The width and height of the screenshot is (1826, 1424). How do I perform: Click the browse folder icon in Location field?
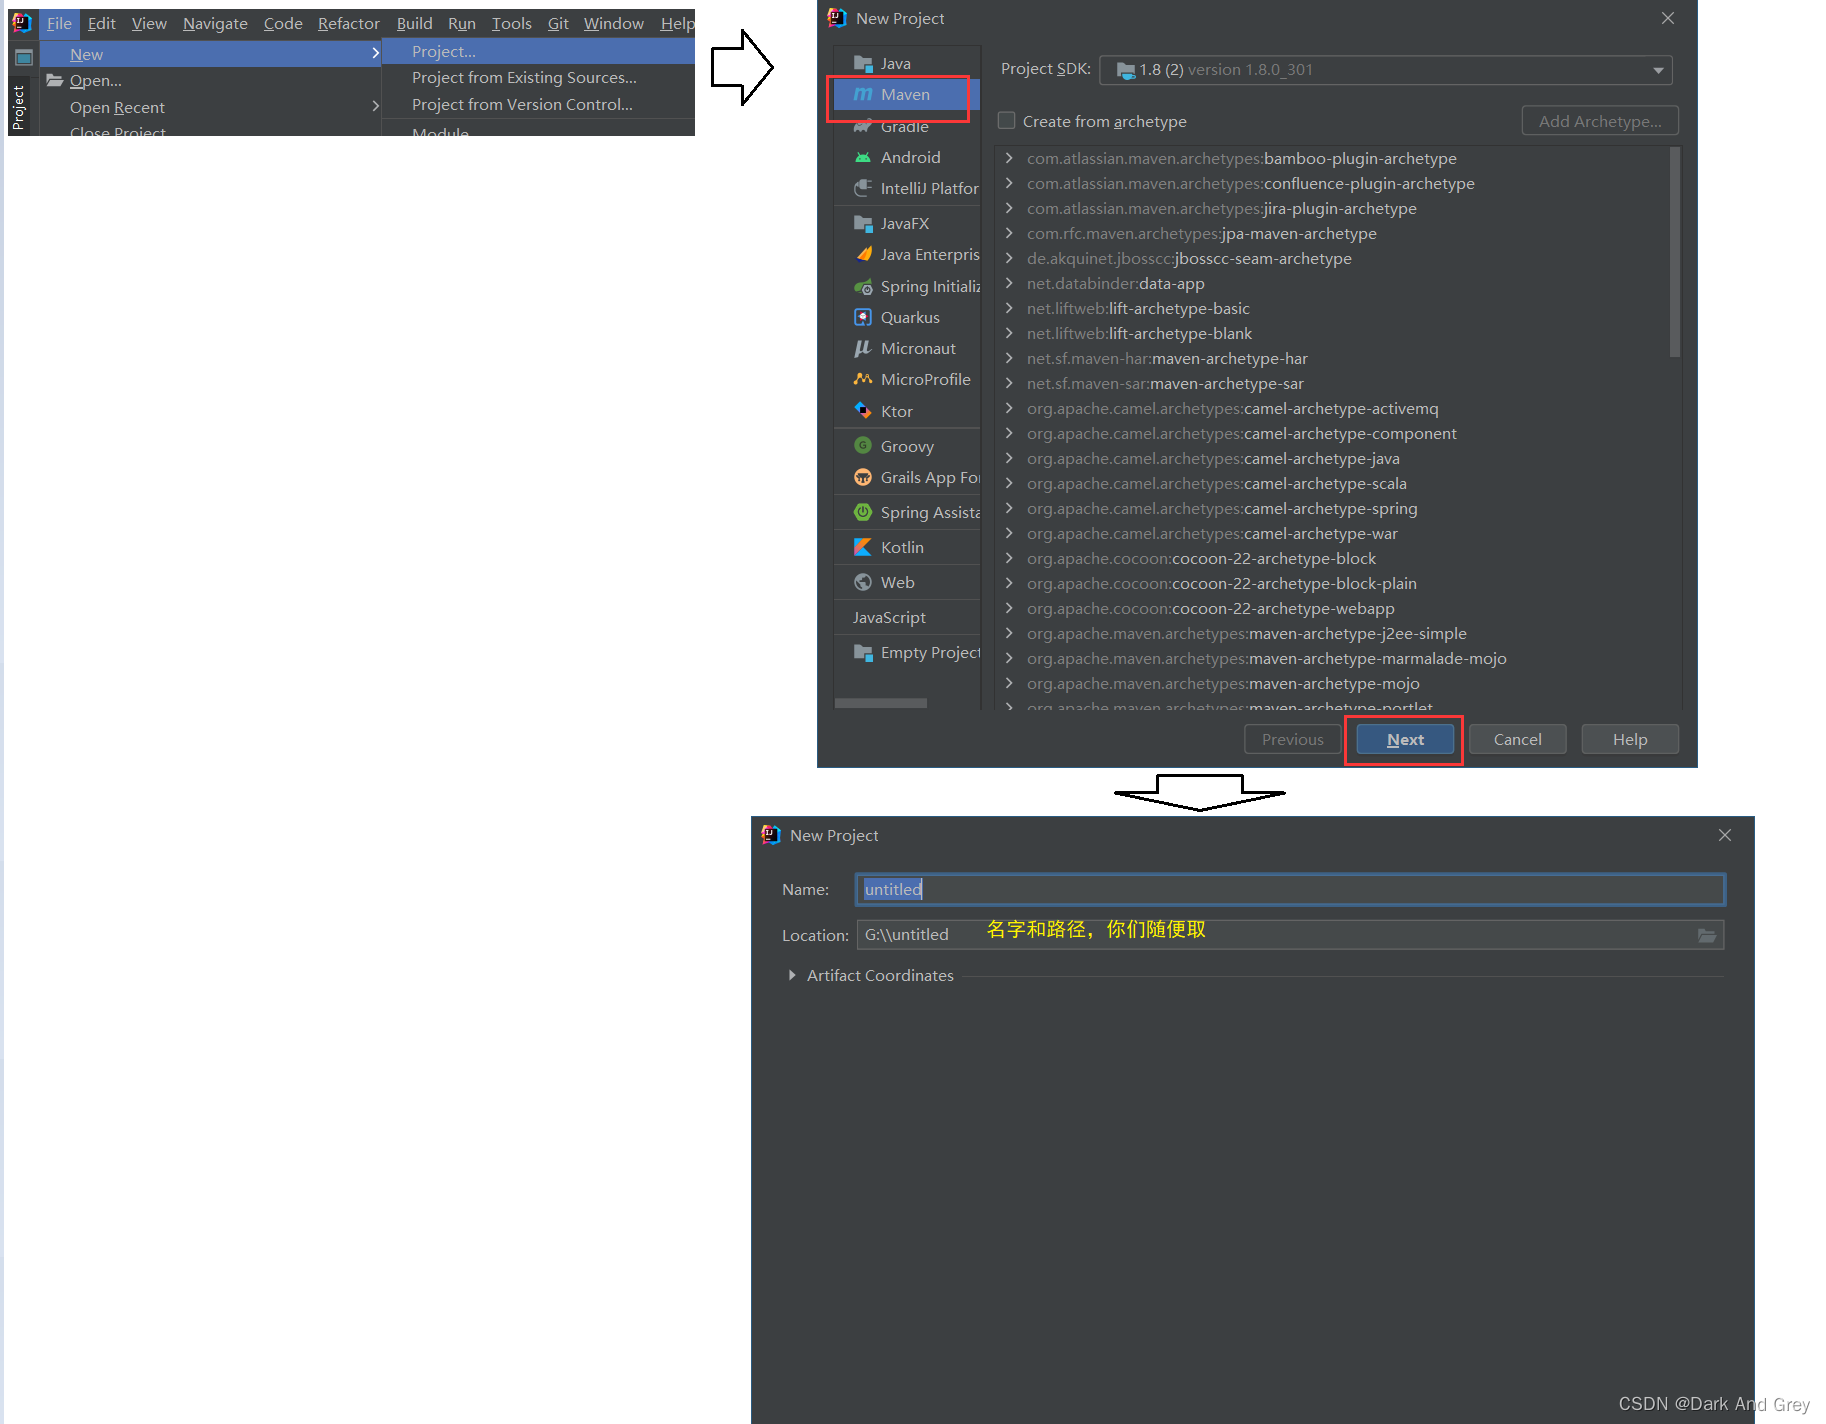pyautogui.click(x=1707, y=935)
